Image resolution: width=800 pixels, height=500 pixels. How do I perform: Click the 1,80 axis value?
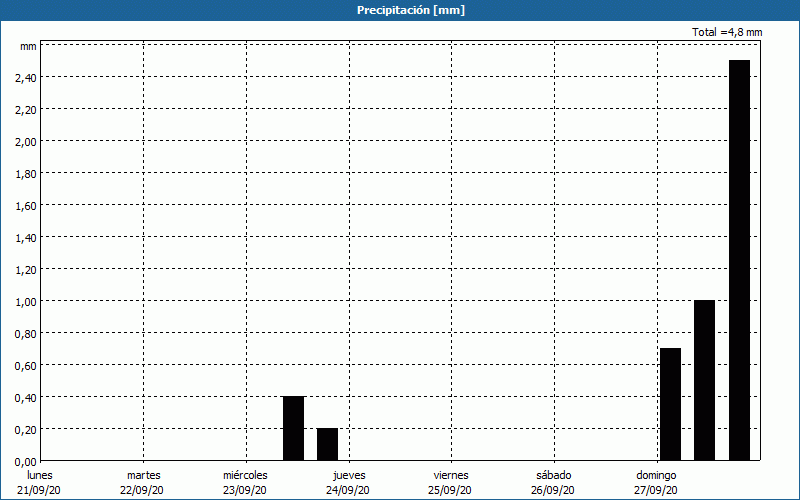tap(26, 174)
